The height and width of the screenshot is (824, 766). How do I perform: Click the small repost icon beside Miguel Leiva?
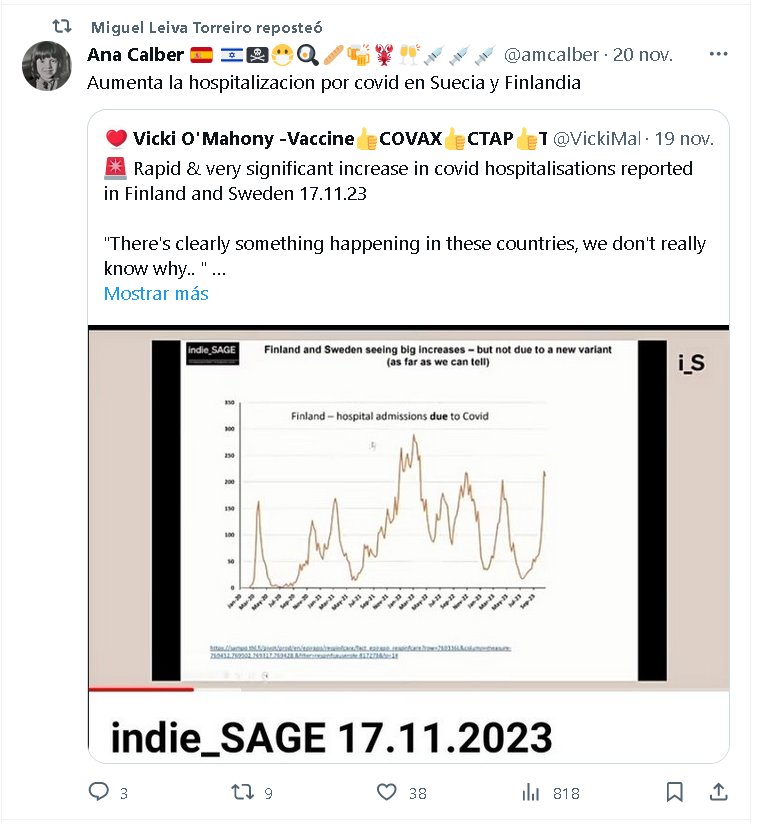60,26
